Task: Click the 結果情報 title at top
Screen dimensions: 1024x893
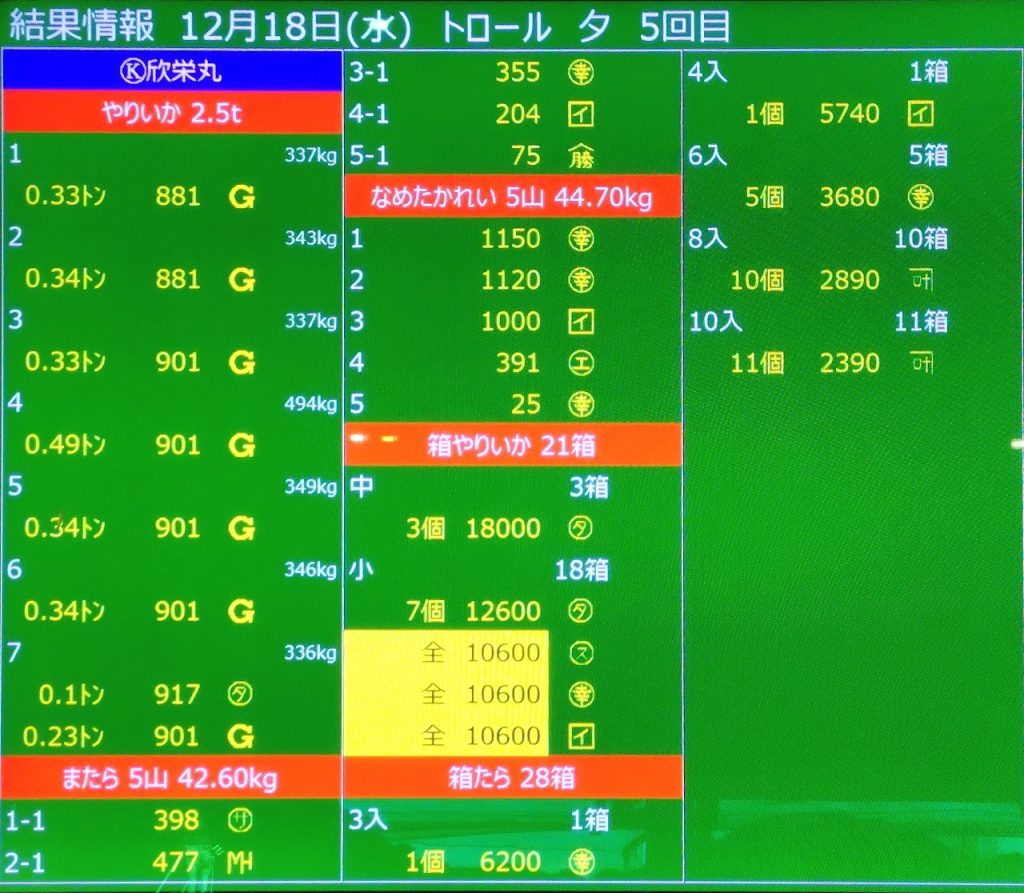Action: 82,25
